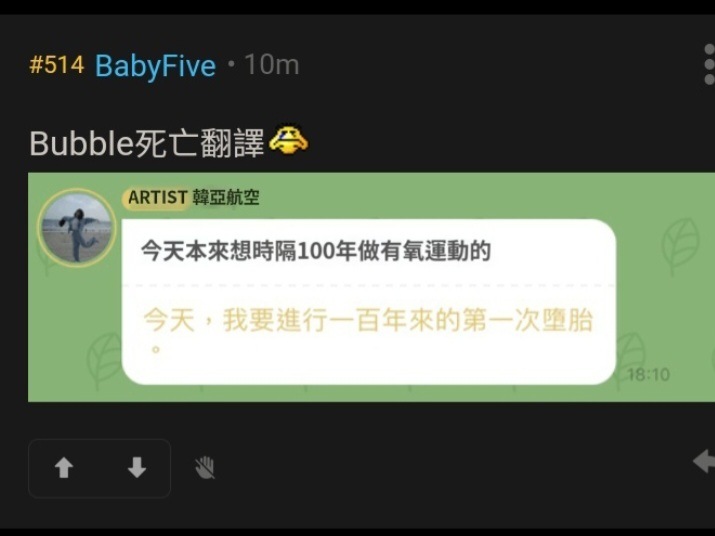Reply using the arrow icon at right
The width and height of the screenshot is (715, 536).
click(x=704, y=462)
